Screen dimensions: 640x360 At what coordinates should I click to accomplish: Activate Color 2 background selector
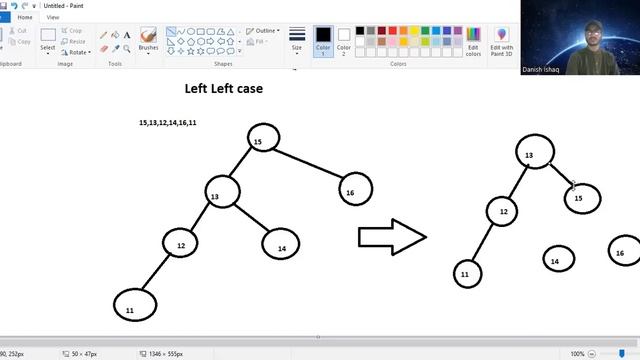coord(344,41)
